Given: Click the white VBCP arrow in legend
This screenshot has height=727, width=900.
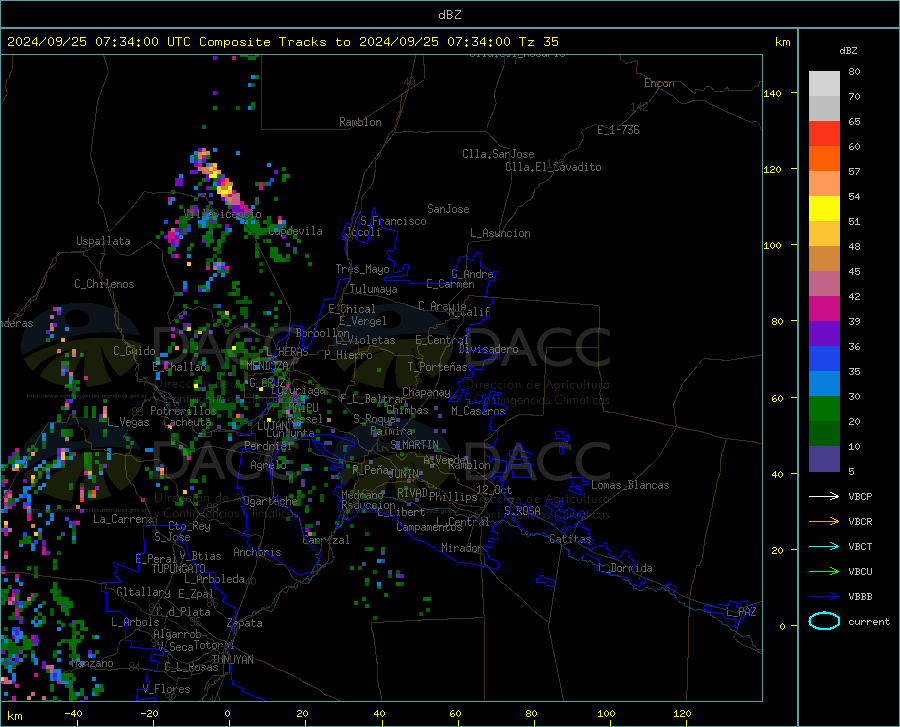Looking at the screenshot, I should pyautogui.click(x=824, y=496).
